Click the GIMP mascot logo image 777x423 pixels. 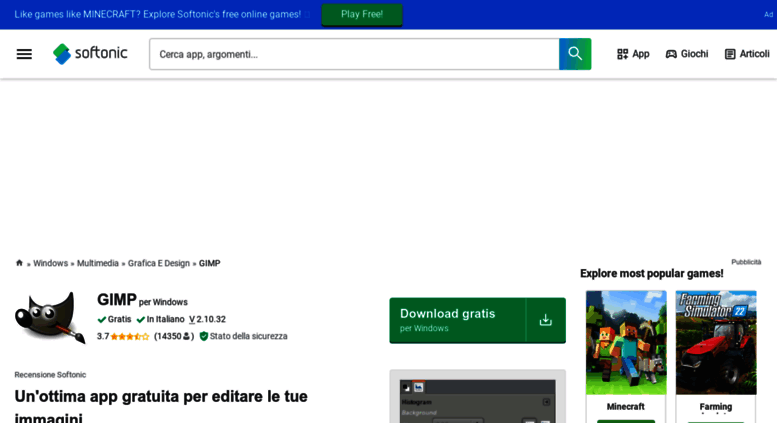(50, 317)
